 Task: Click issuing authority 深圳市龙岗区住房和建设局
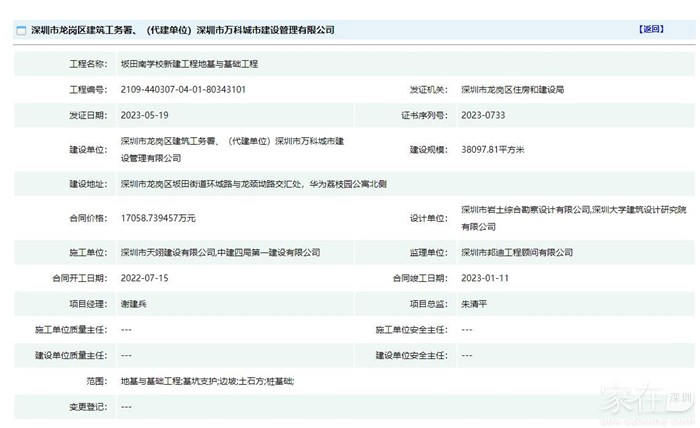coord(512,90)
